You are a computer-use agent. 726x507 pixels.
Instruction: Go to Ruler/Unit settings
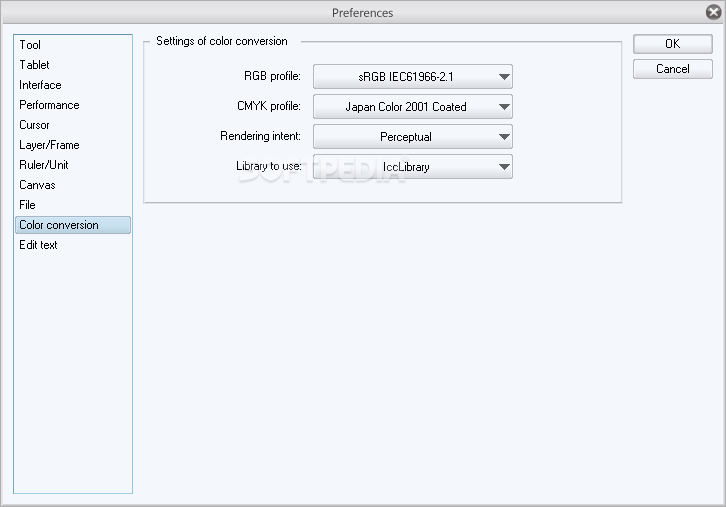coord(73,165)
